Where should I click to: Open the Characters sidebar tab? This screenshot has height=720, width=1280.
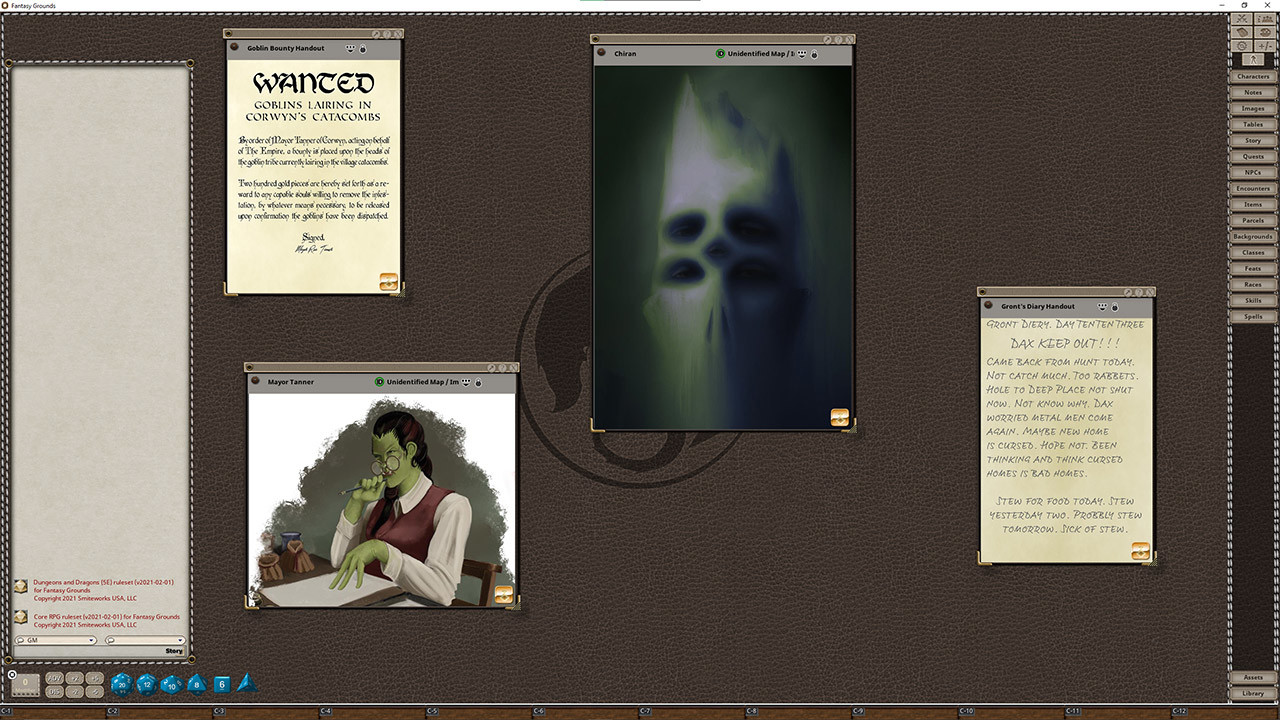click(1253, 76)
